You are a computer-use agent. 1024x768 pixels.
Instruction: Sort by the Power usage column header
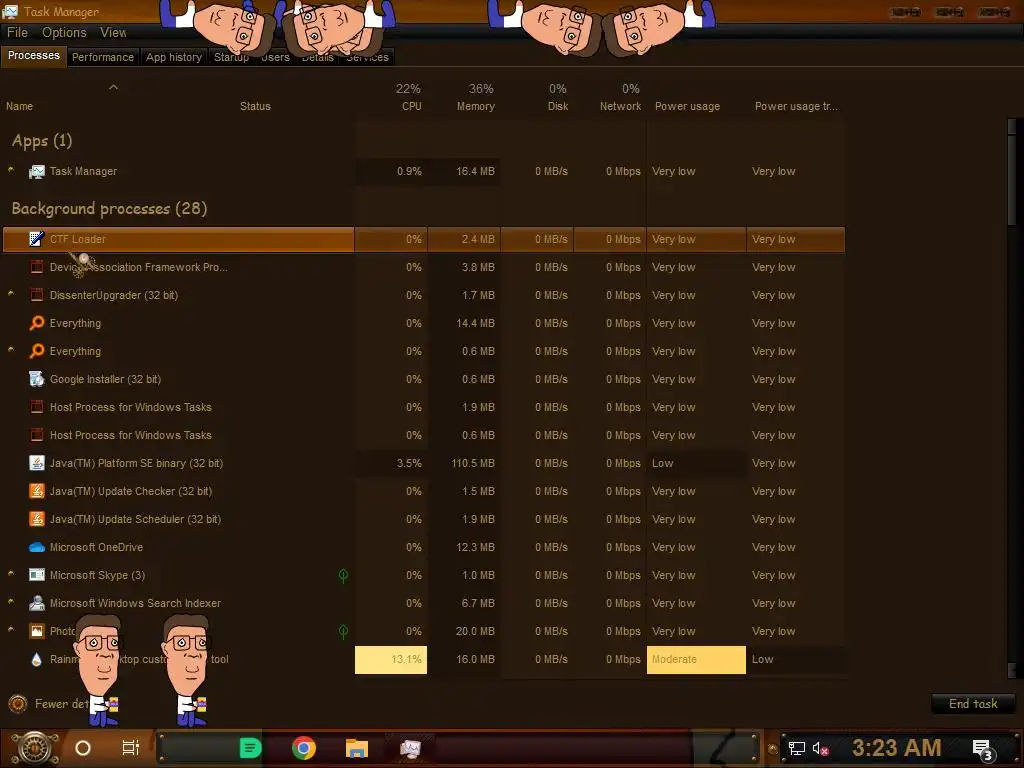687,106
